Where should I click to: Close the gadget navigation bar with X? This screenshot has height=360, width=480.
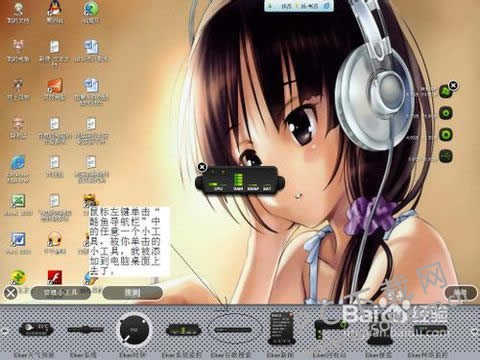point(11,293)
